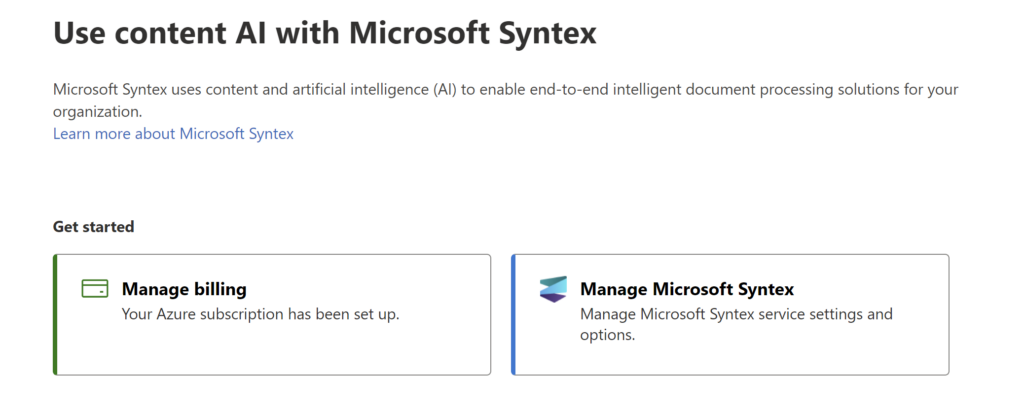Click the Get started section label
This screenshot has width=1024, height=412.
click(93, 227)
